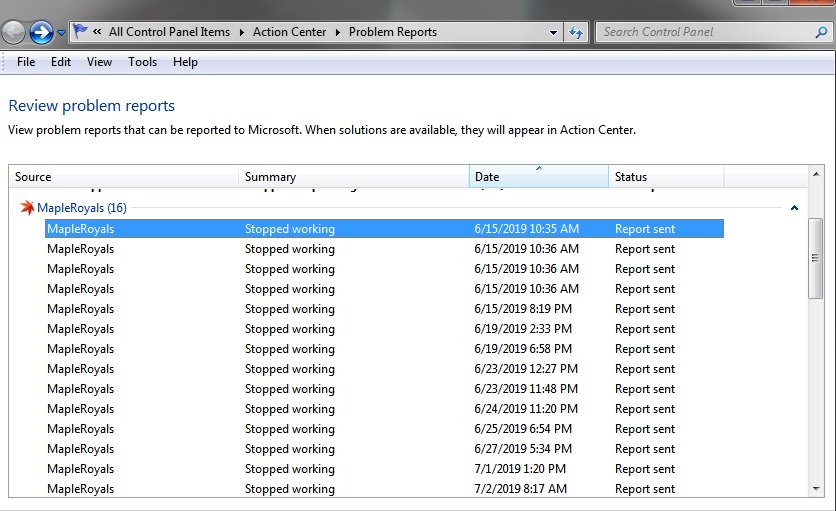
Task: Open the Help menu
Action: [185, 62]
